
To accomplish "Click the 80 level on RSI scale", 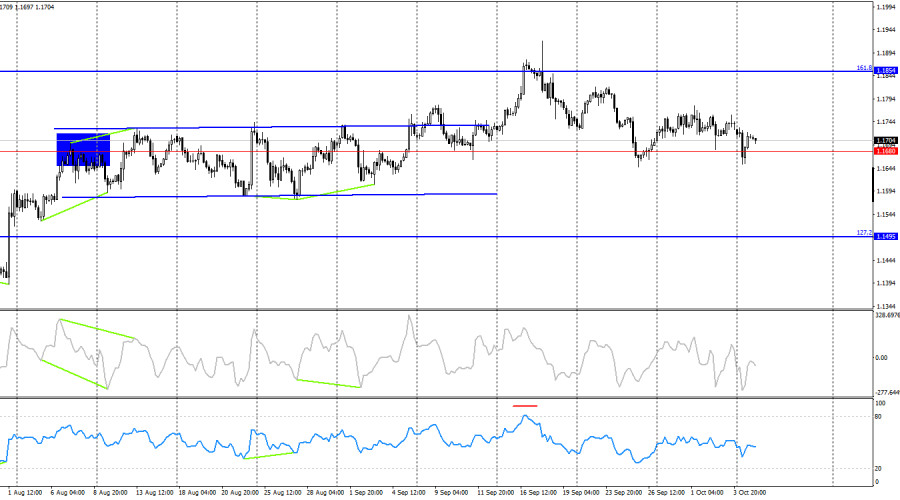I will click(878, 416).
